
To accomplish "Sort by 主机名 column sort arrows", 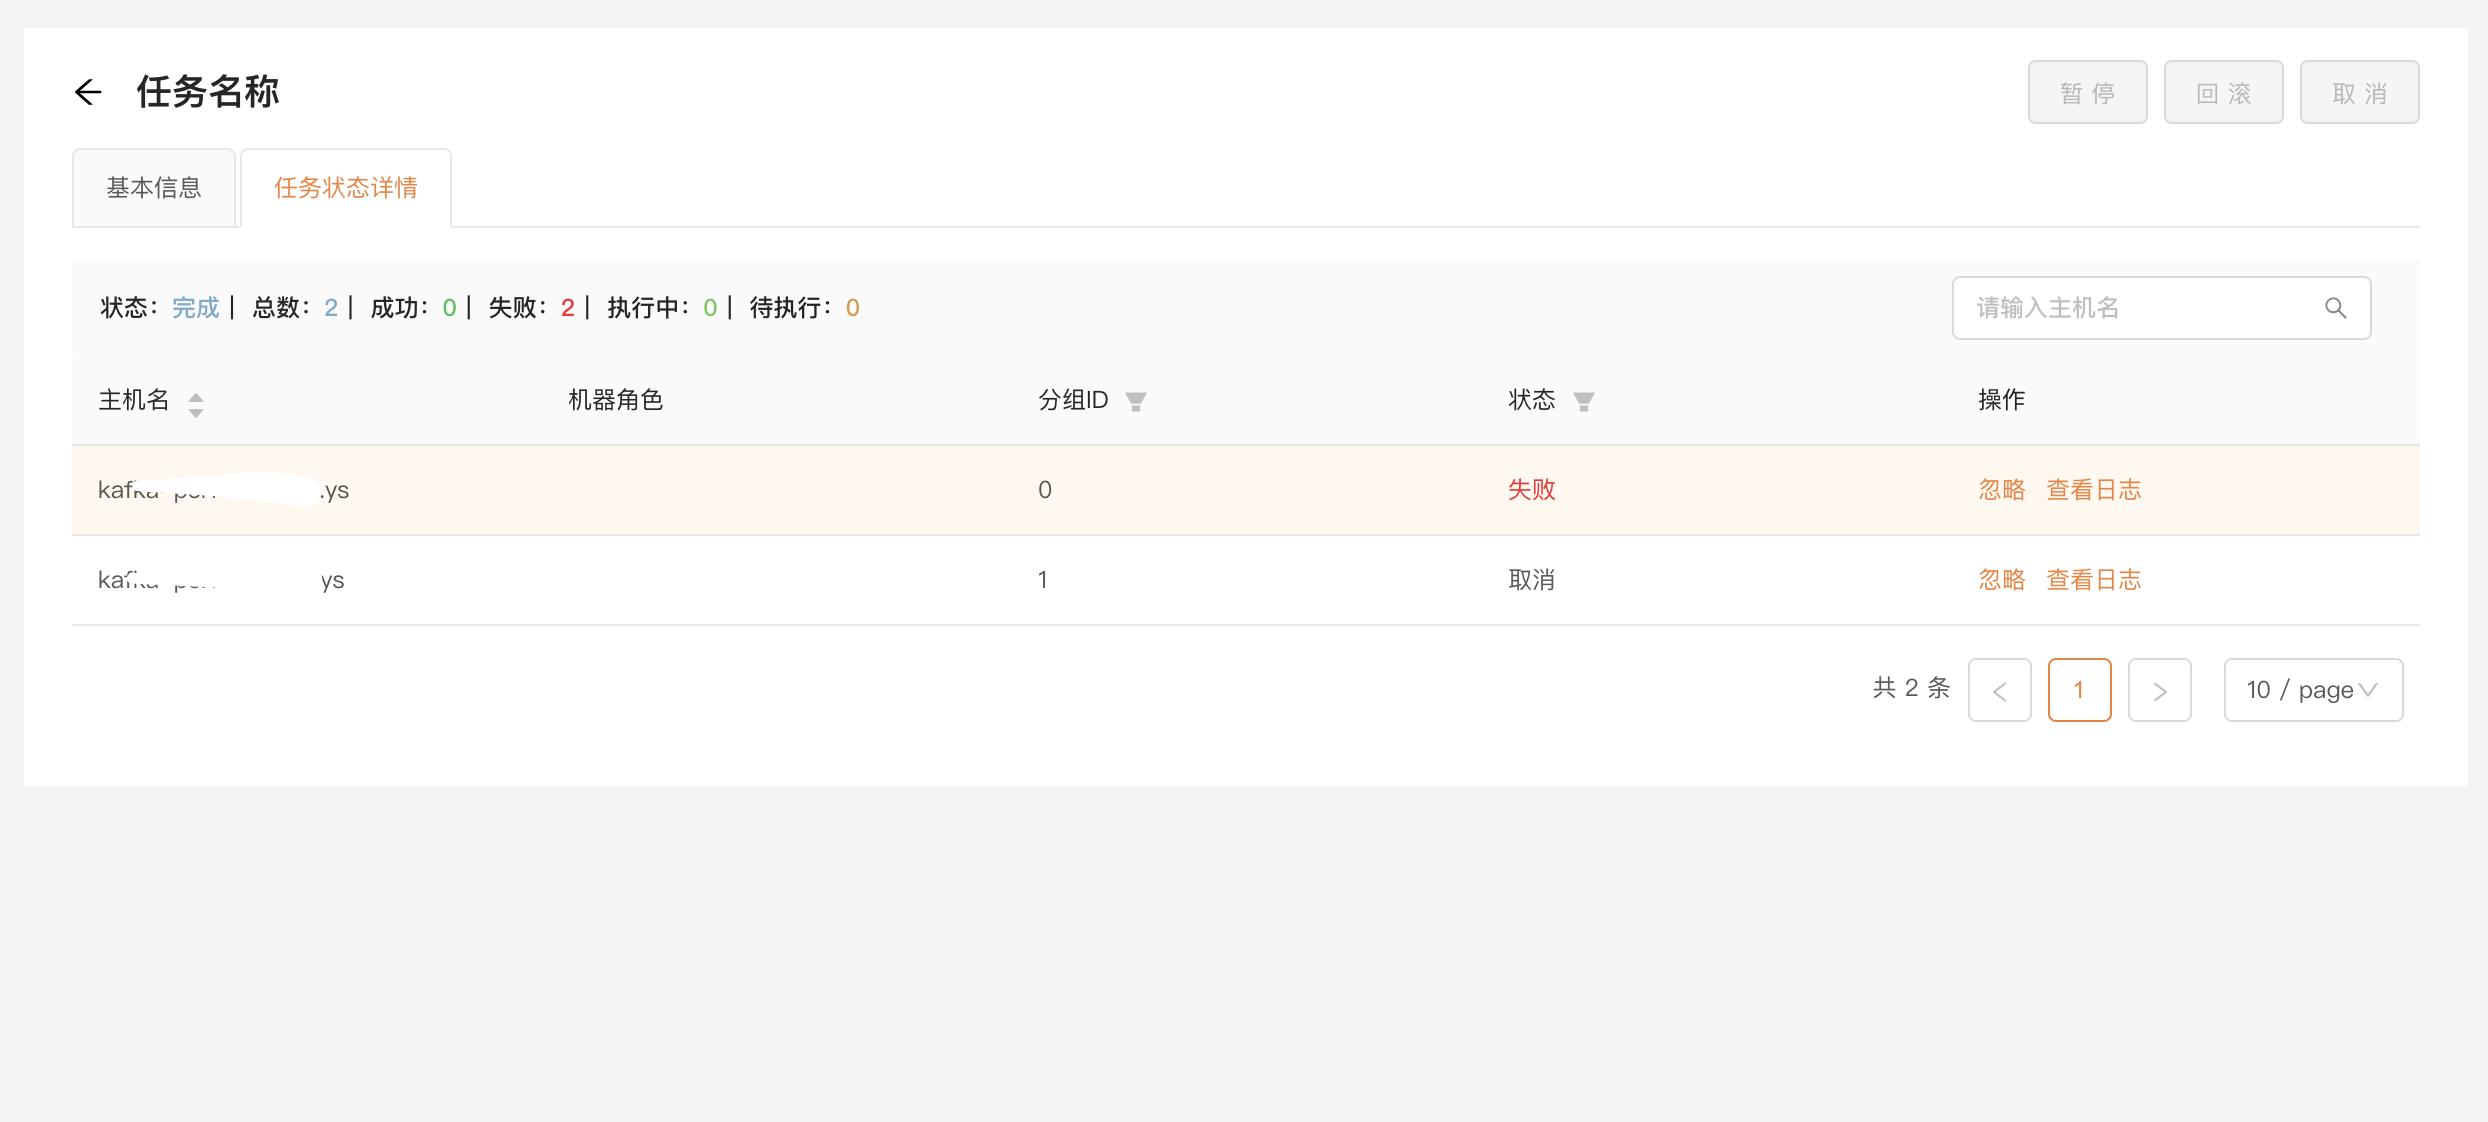I will click(196, 404).
